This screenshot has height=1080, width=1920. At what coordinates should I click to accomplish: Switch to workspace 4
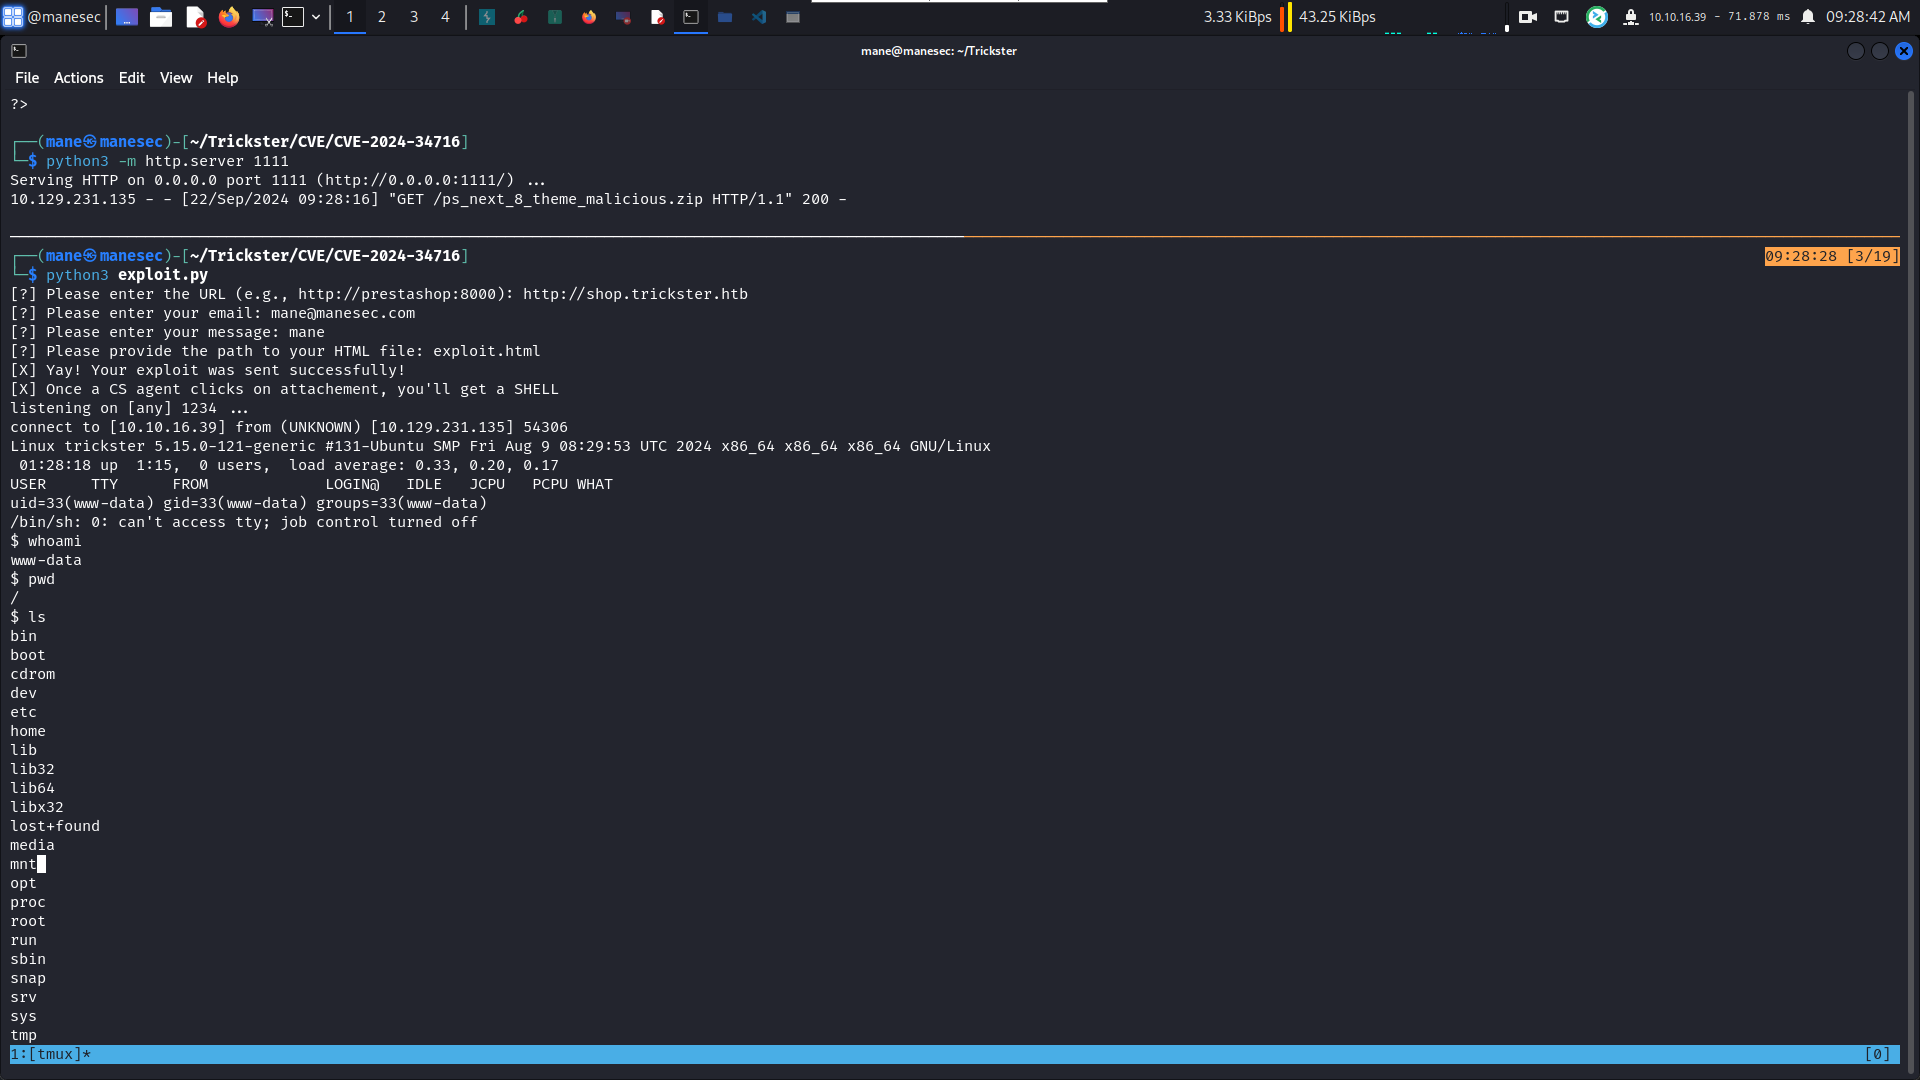(x=446, y=17)
